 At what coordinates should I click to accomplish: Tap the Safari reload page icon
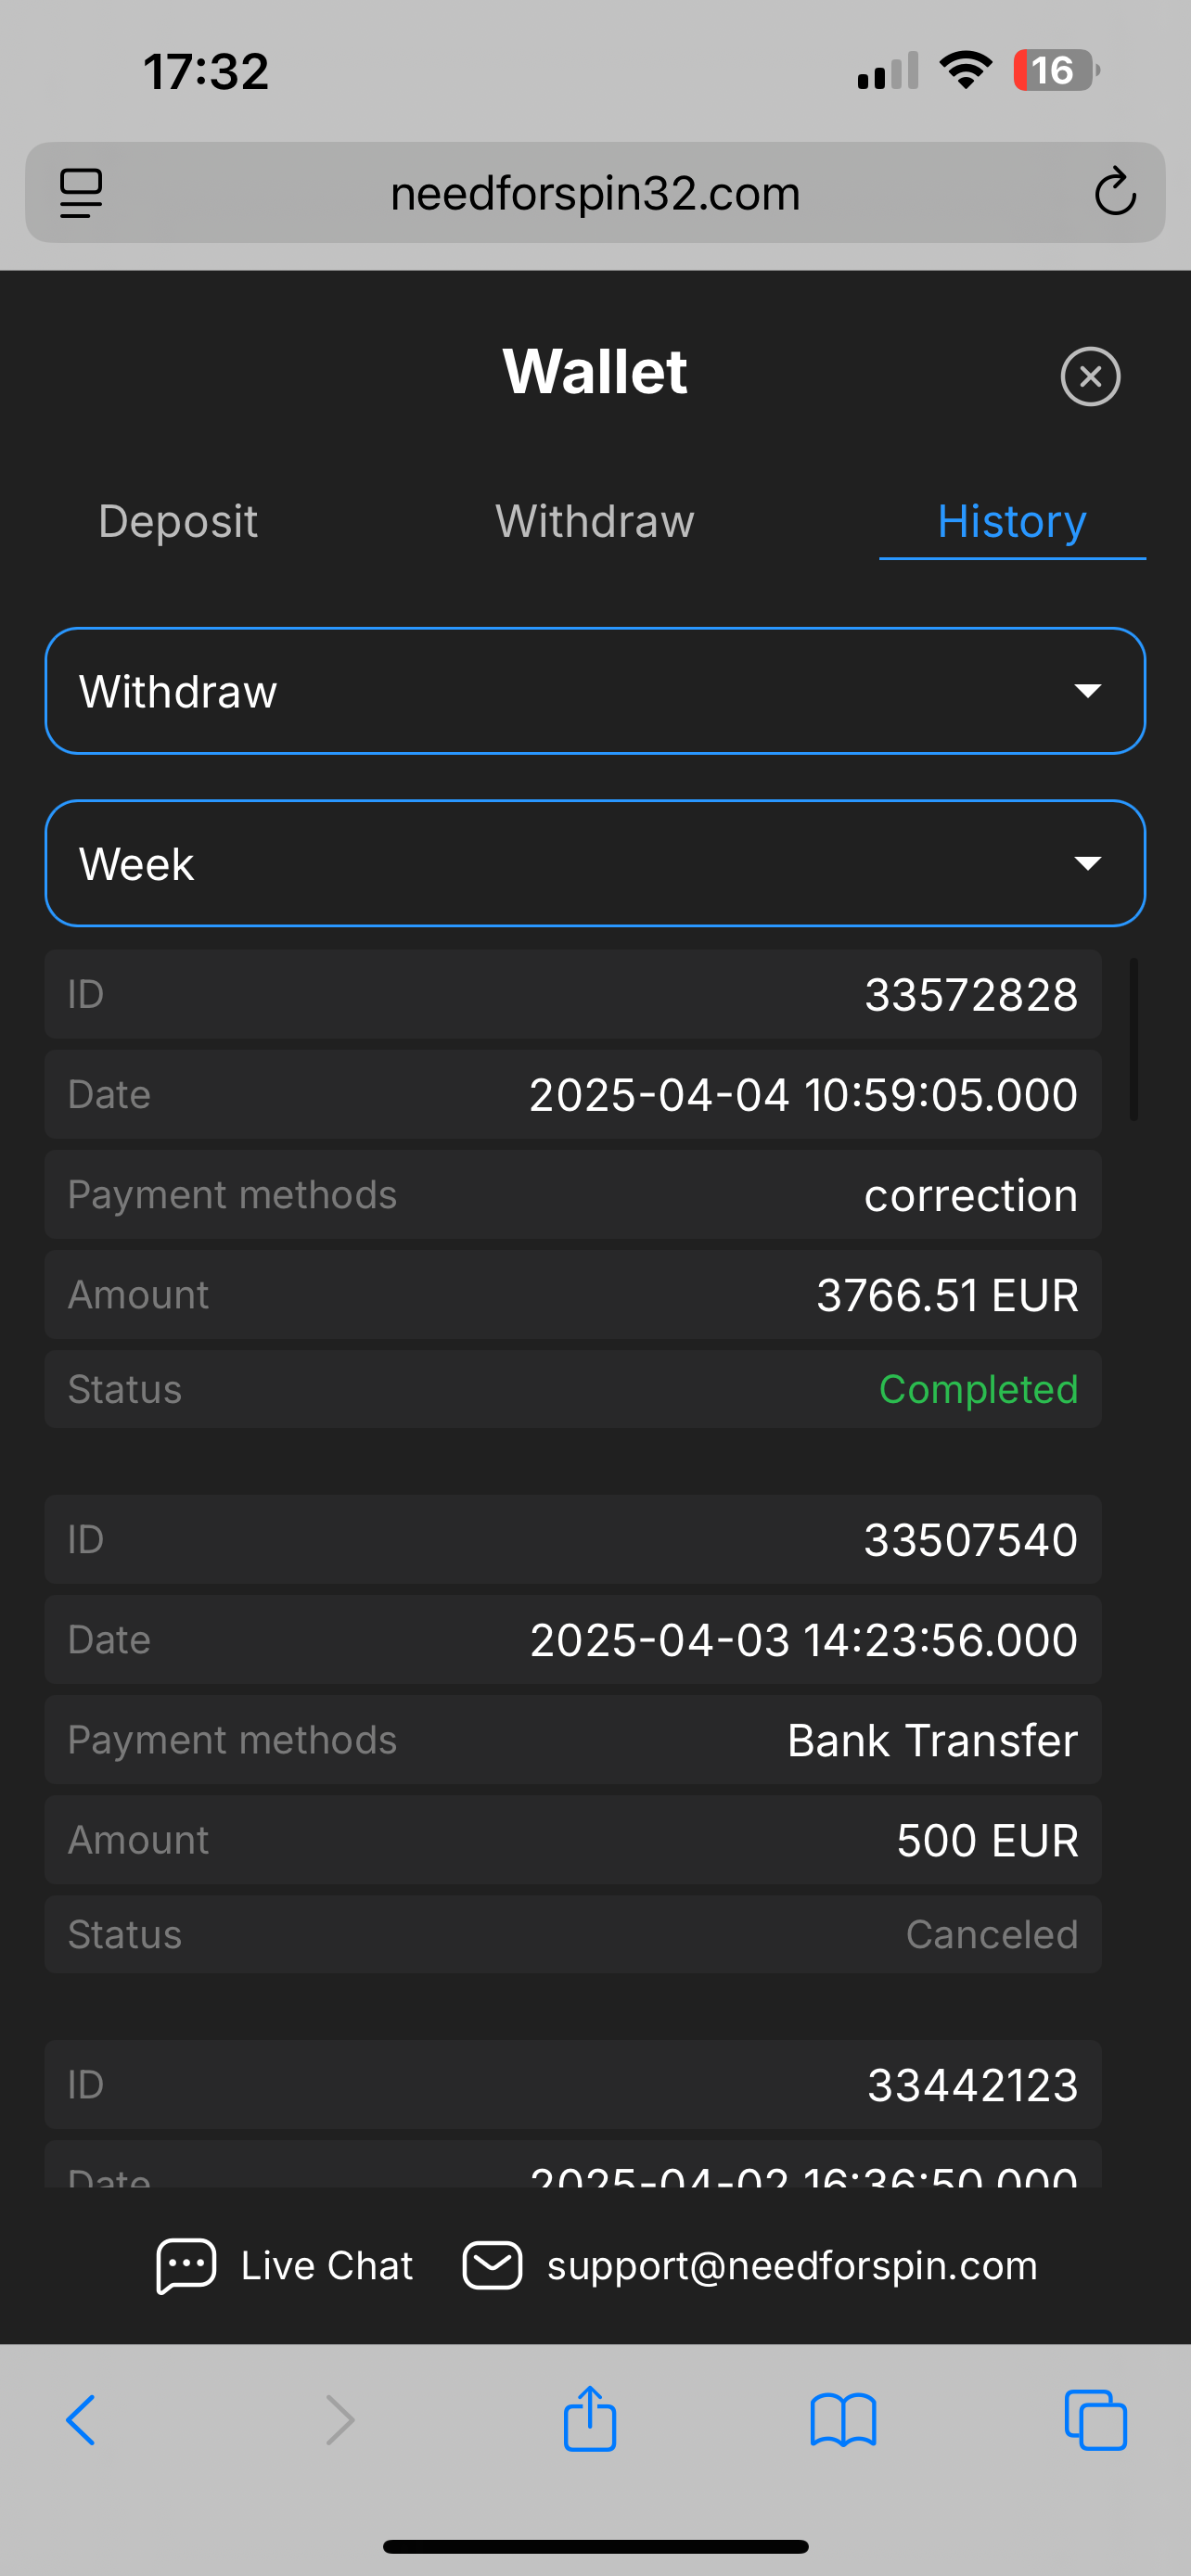[1114, 192]
